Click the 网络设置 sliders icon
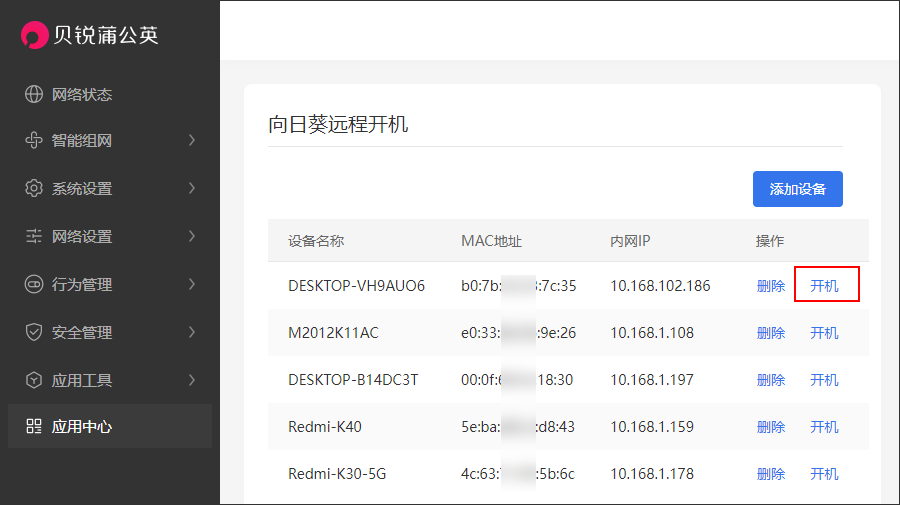 tap(34, 236)
